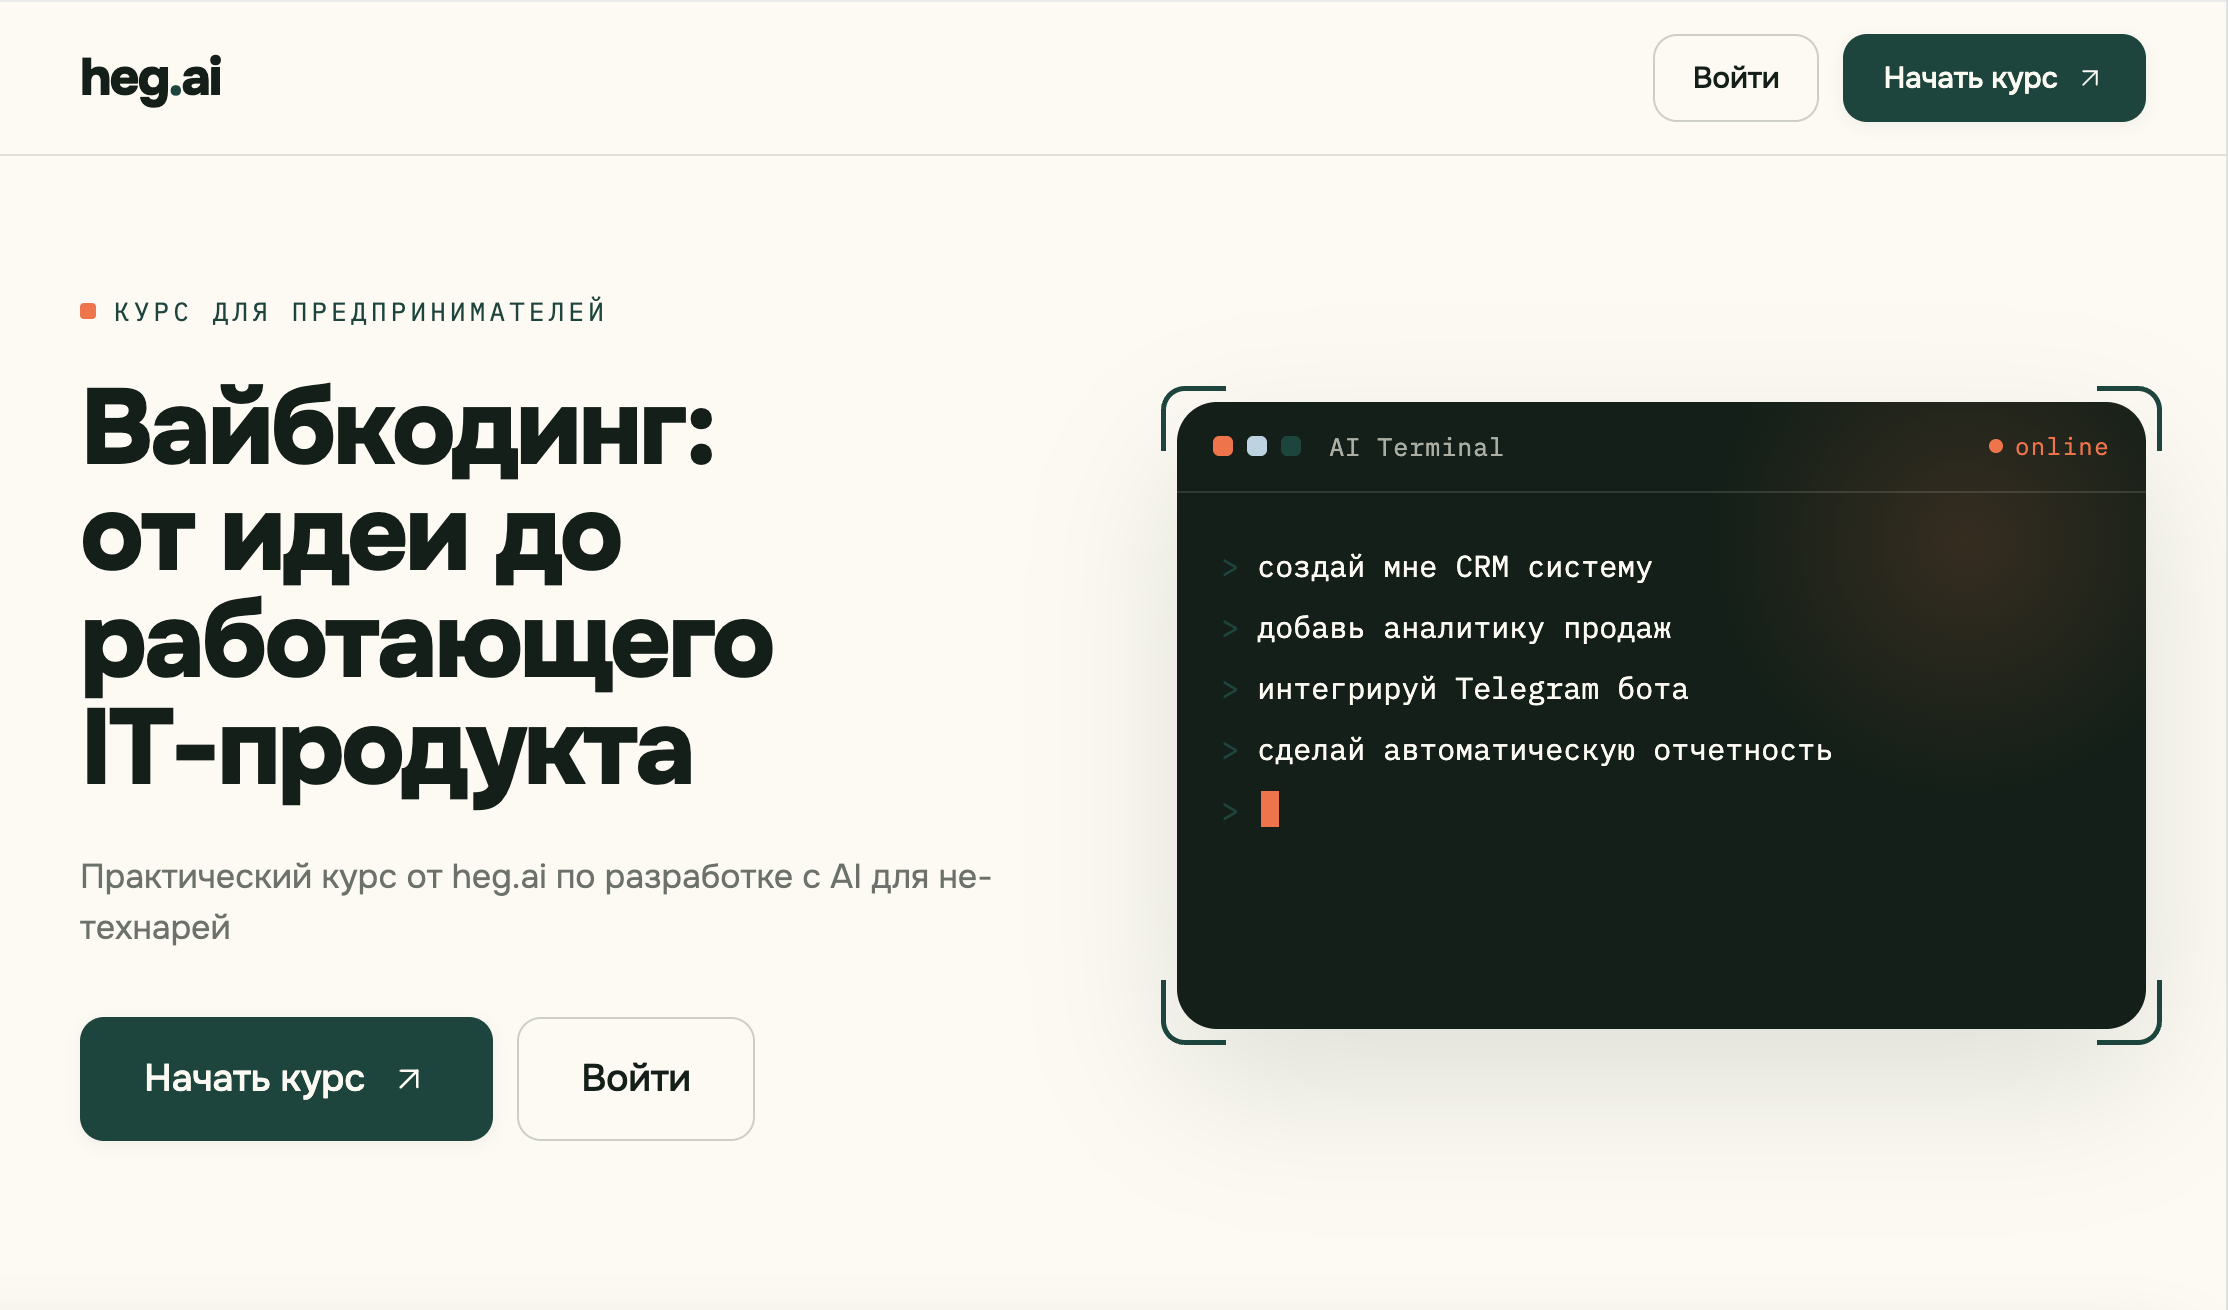
Task: Open the heg.ai logo home link
Action: coord(151,78)
